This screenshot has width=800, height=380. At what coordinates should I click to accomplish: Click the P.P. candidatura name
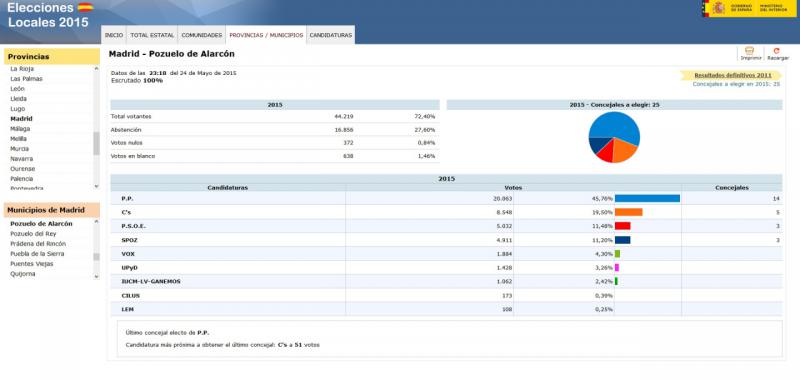tap(127, 198)
